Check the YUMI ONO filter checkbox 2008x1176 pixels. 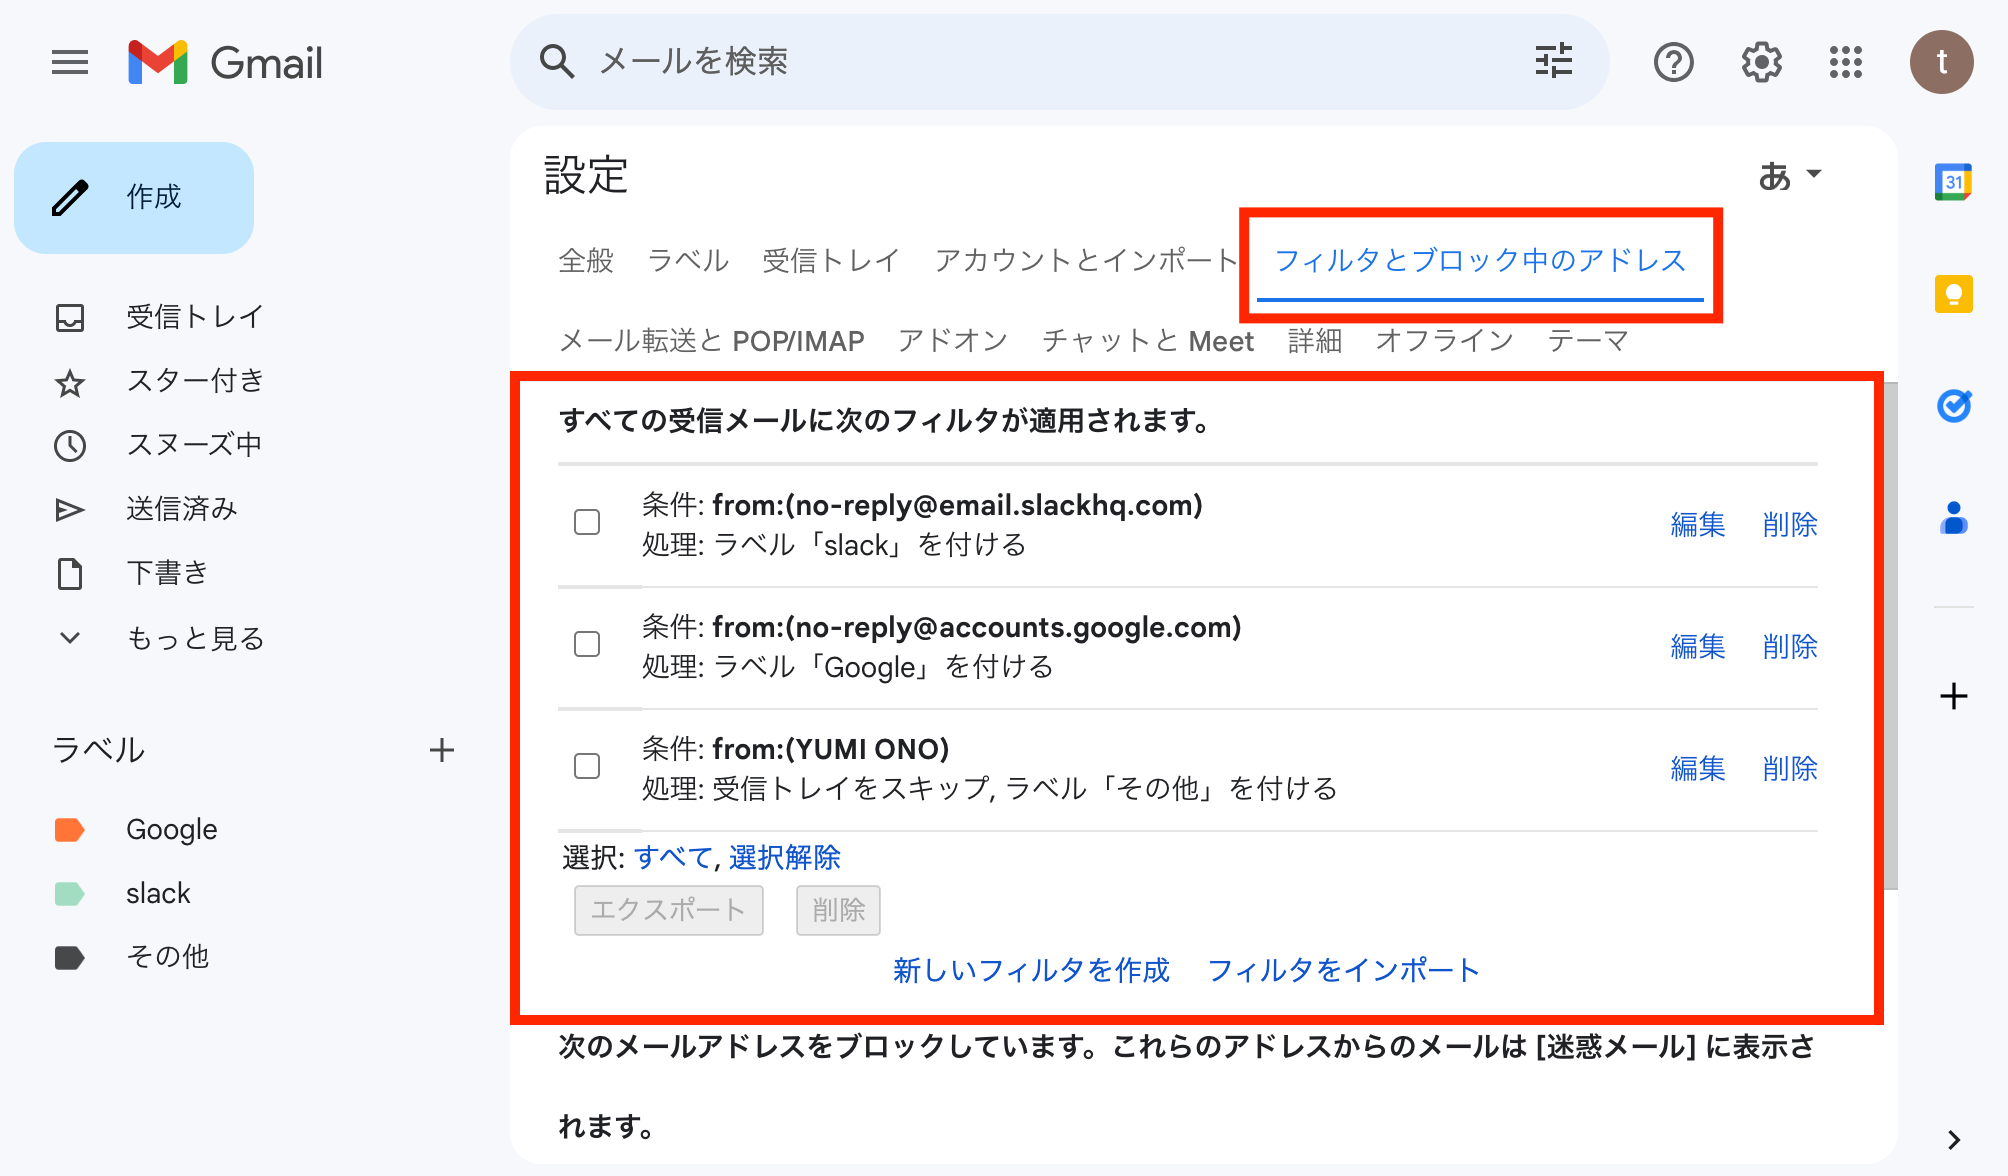click(x=587, y=766)
